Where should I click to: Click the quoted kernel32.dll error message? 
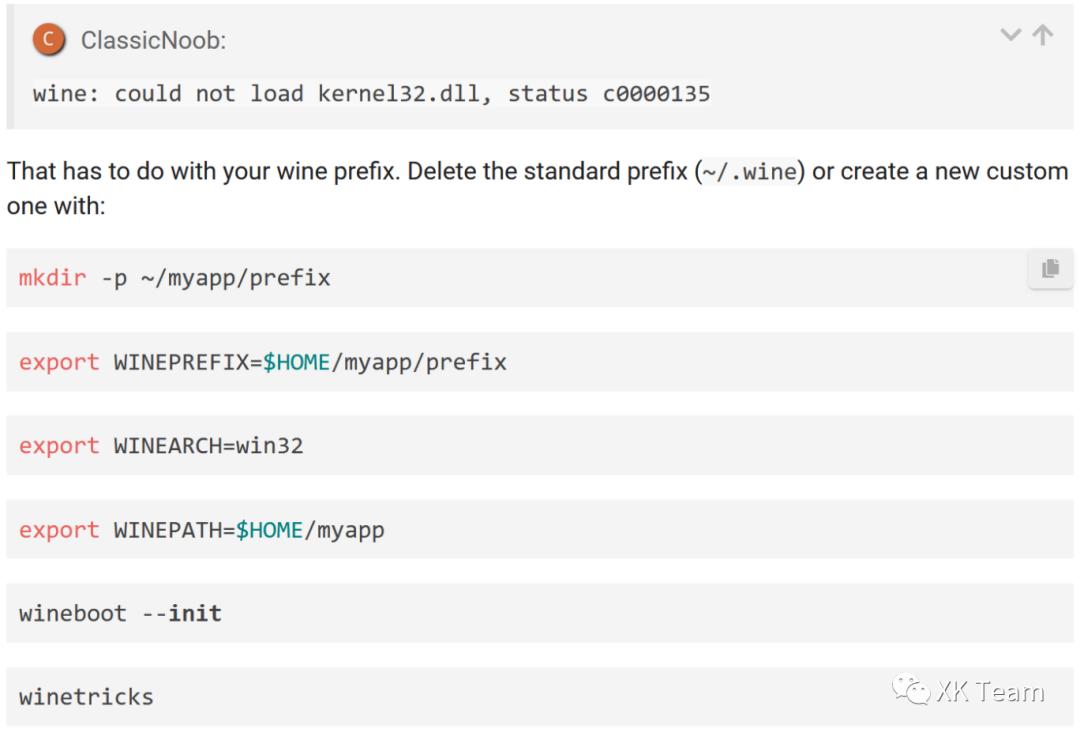pyautogui.click(x=371, y=94)
